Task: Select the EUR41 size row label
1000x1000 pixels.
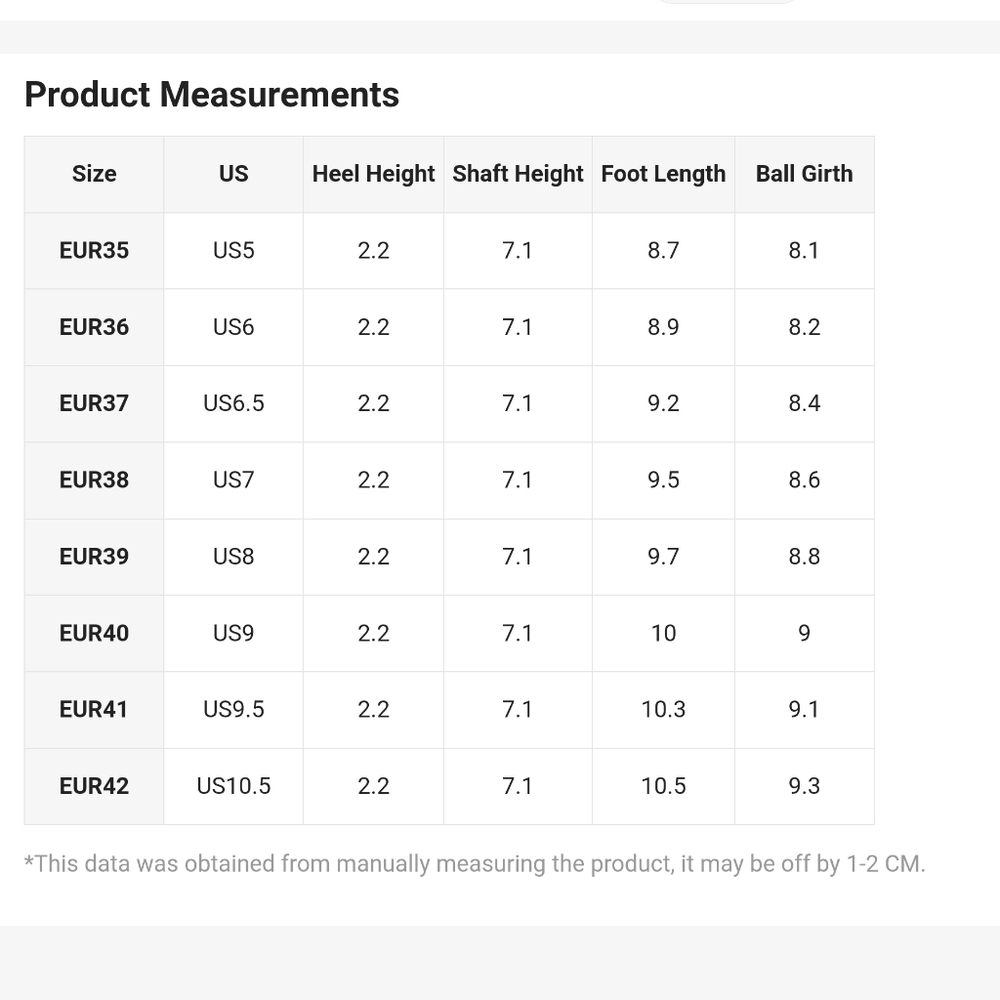Action: 94,710
